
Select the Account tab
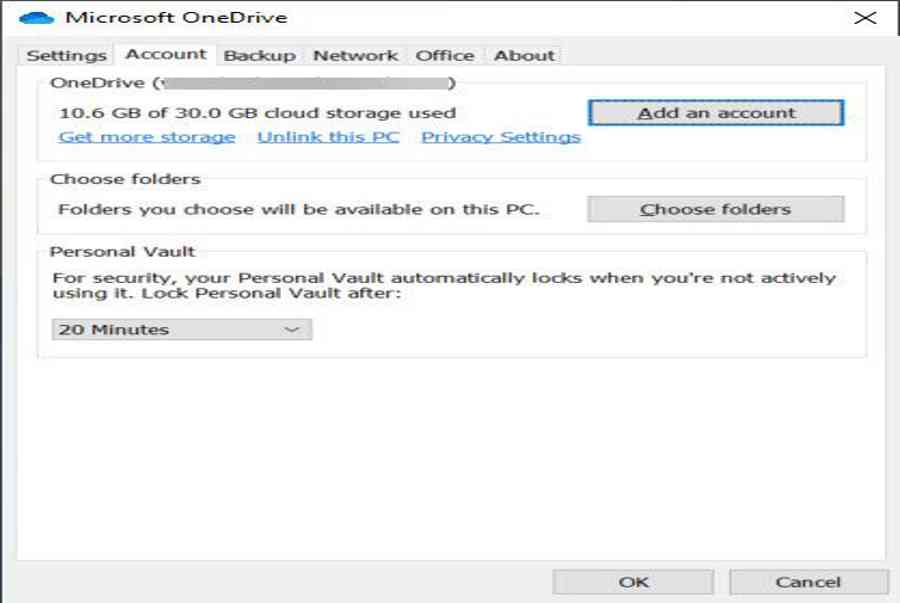pyautogui.click(x=166, y=55)
